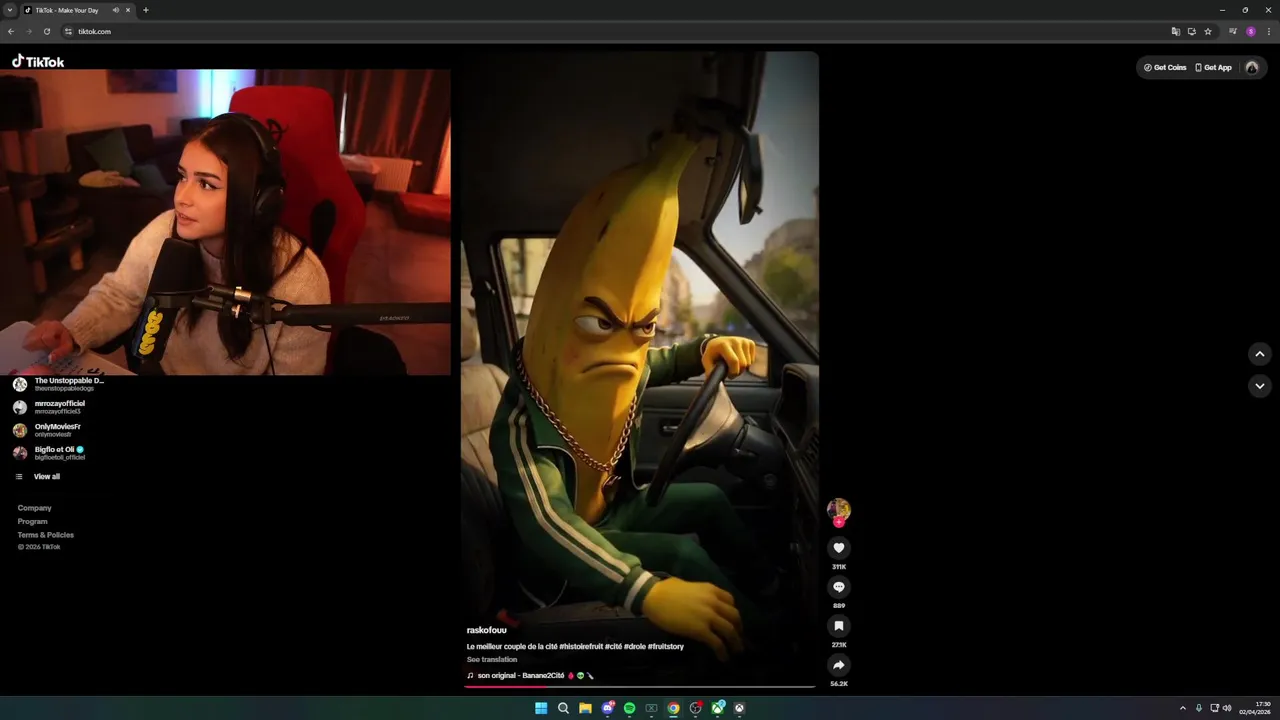This screenshot has height=720, width=1280.
Task: Click the site information icon by tiktok.com
Action: (x=69, y=32)
